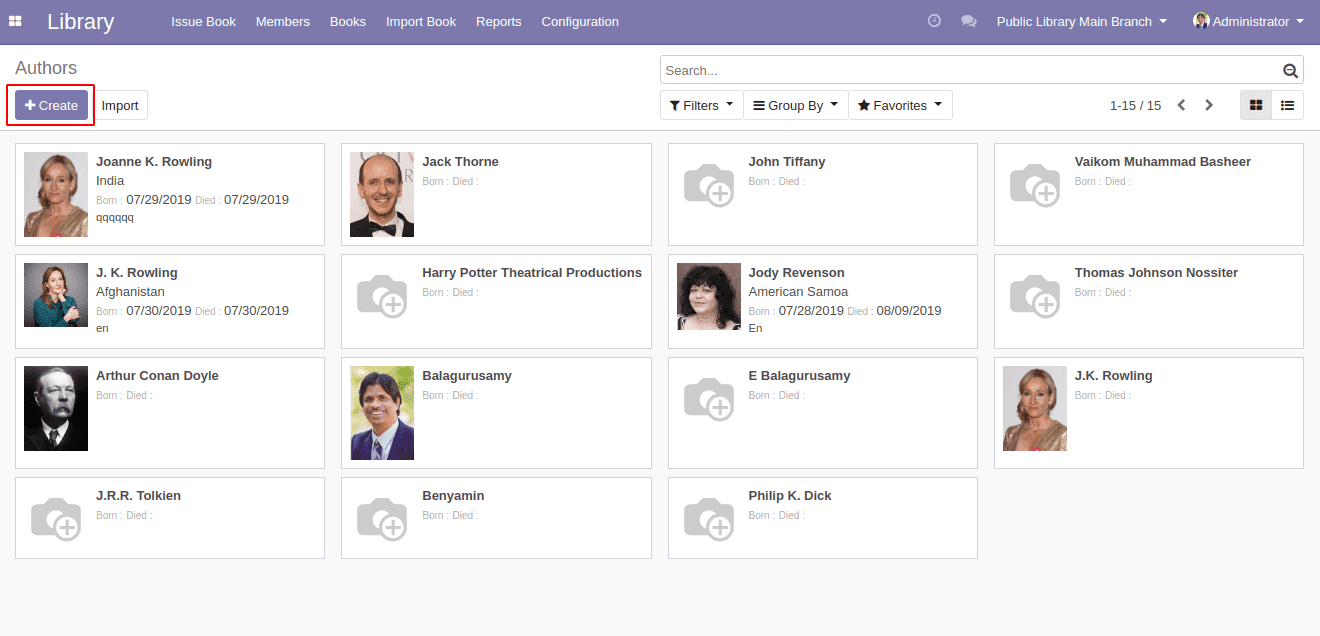Open Arthur Conan Doyle's photo thumbnail

tap(56, 408)
